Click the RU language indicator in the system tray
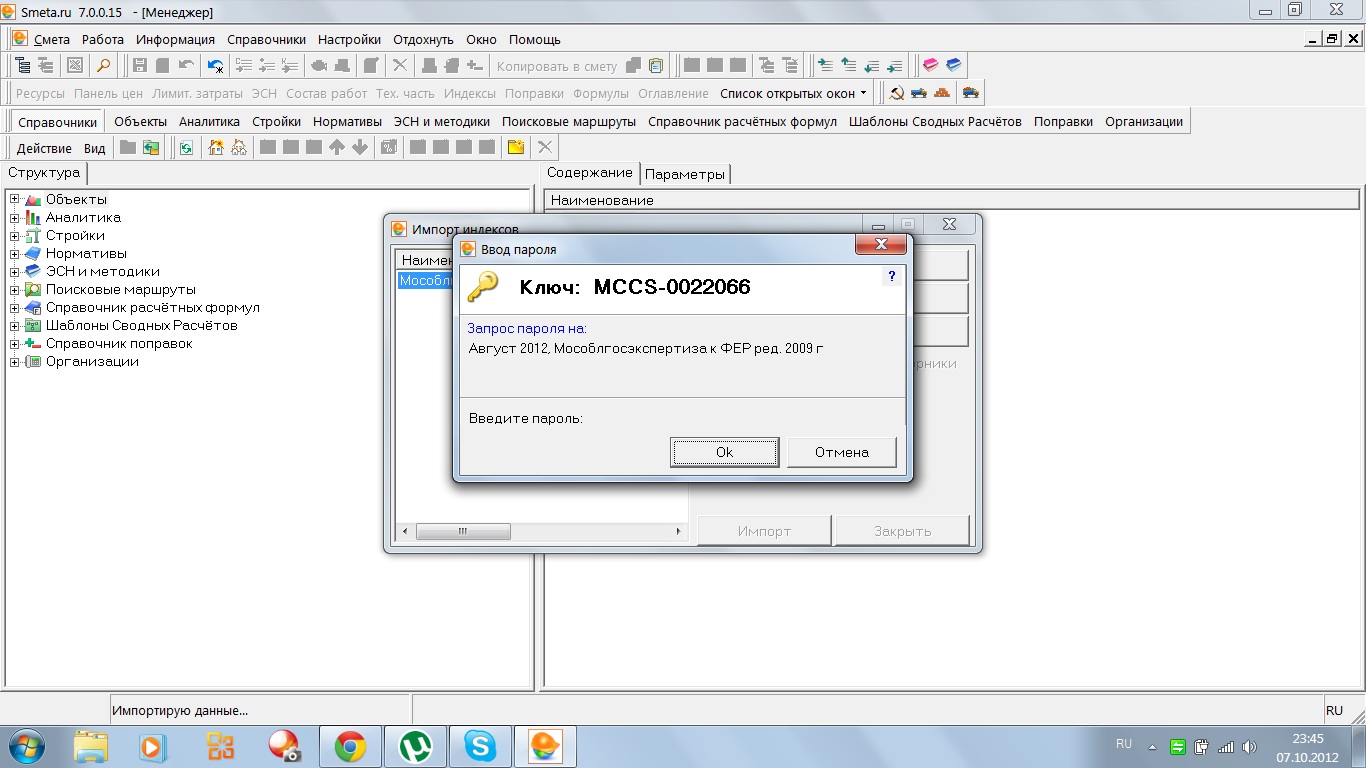This screenshot has height=768, width=1366. point(1124,744)
